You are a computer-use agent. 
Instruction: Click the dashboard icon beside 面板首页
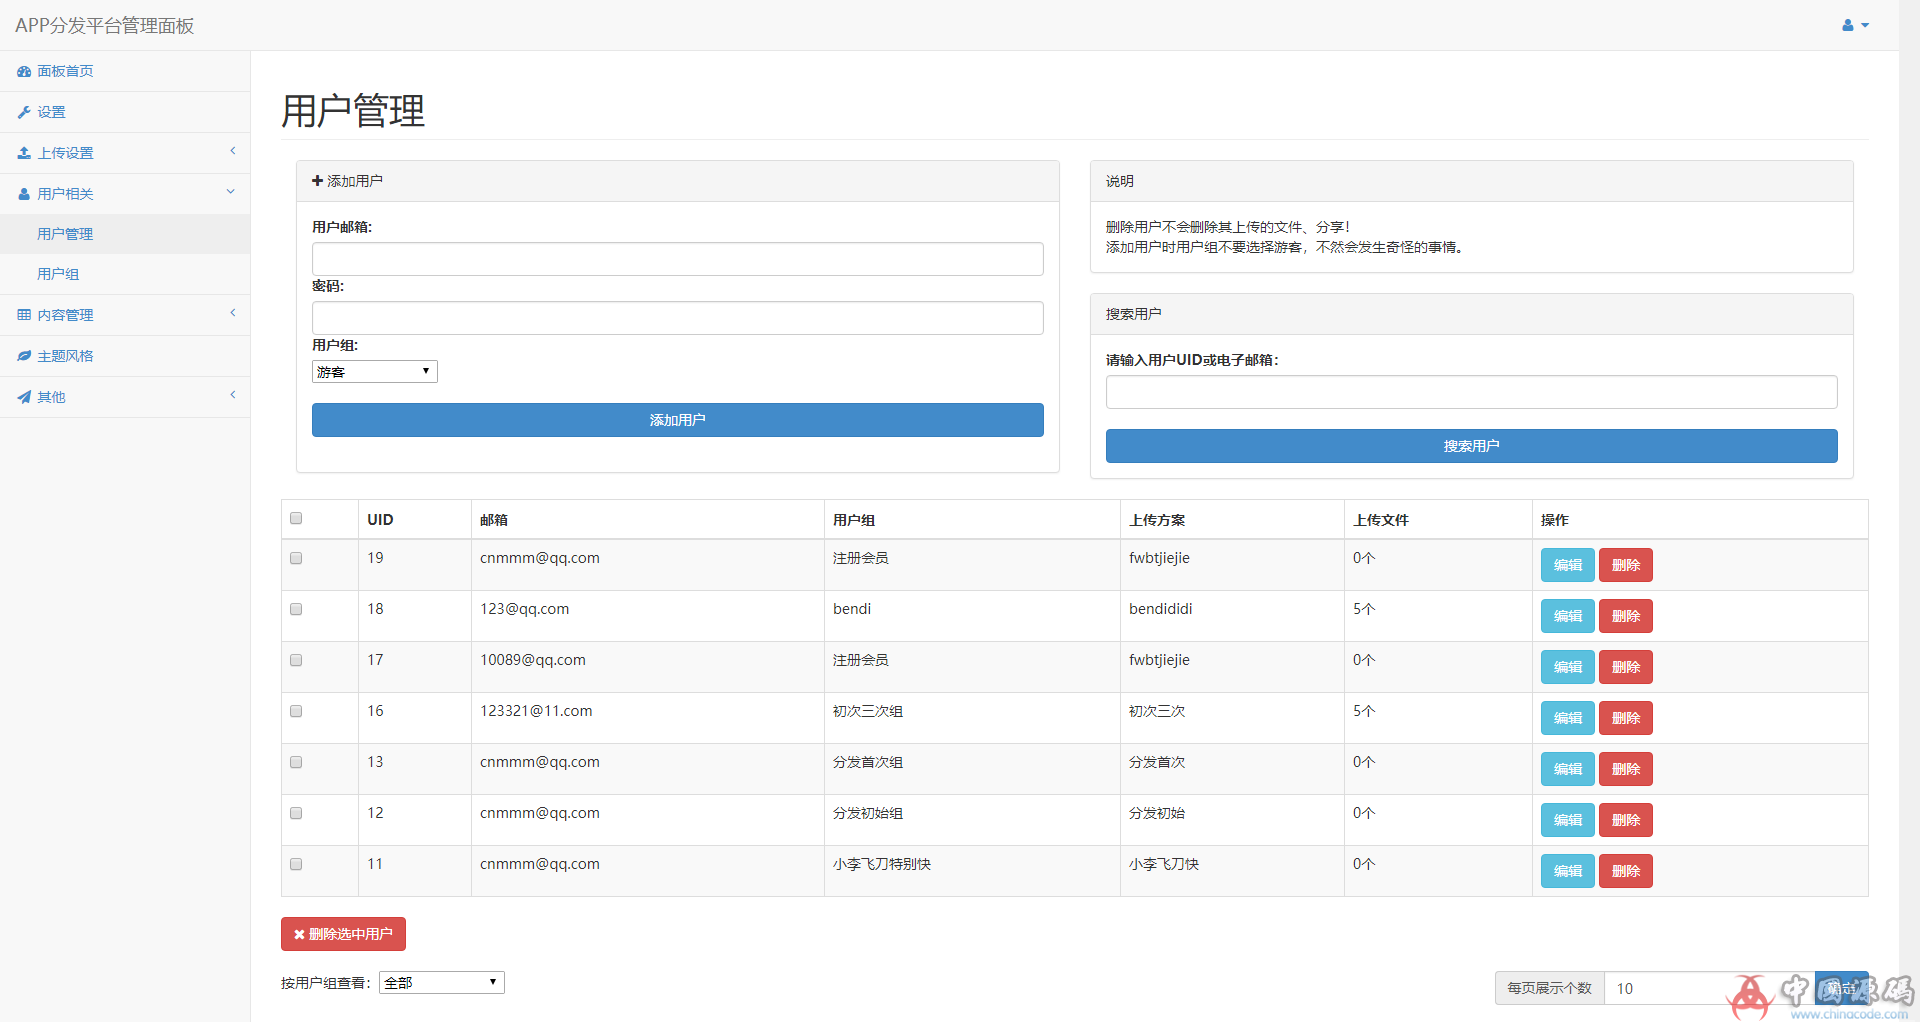tap(24, 71)
